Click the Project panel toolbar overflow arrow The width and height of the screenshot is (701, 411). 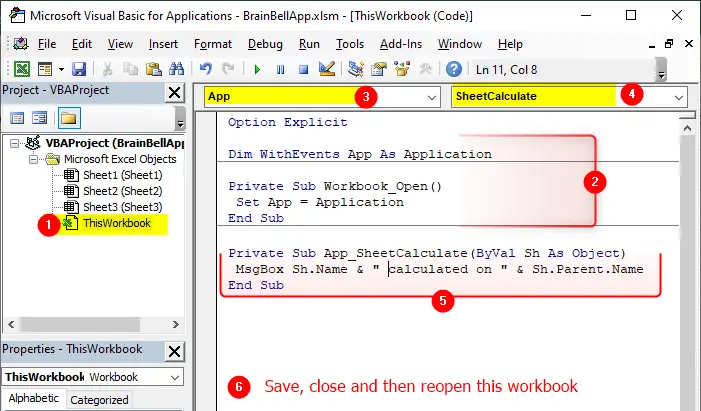pos(180,119)
